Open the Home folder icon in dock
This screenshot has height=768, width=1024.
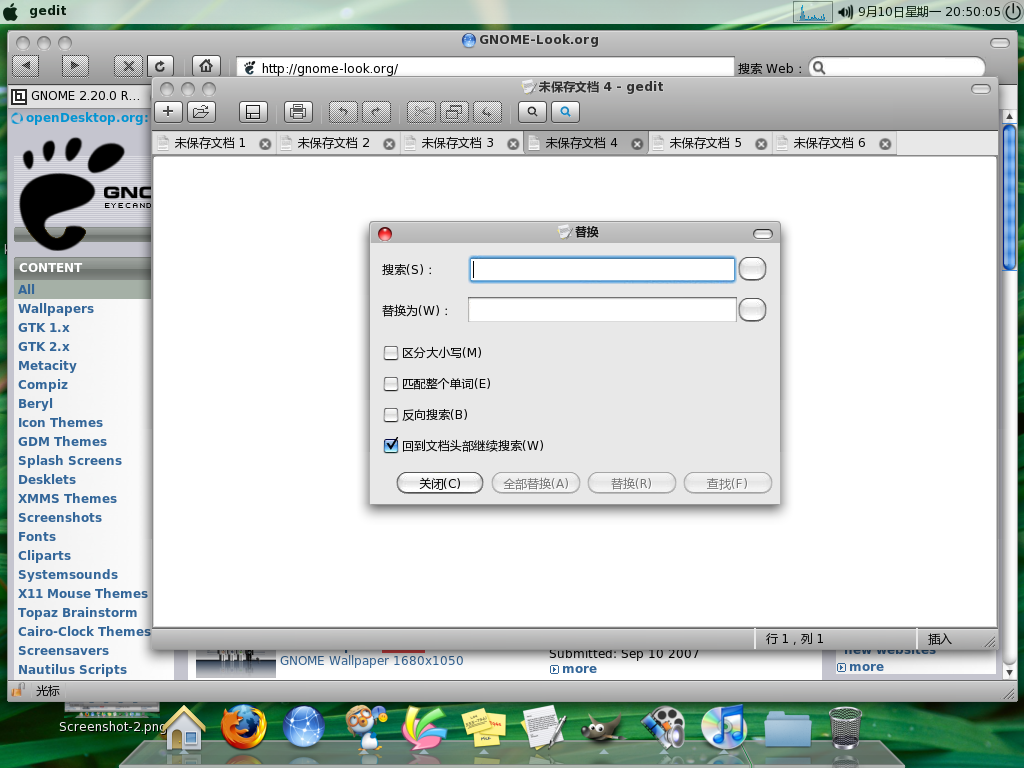pyautogui.click(x=185, y=728)
